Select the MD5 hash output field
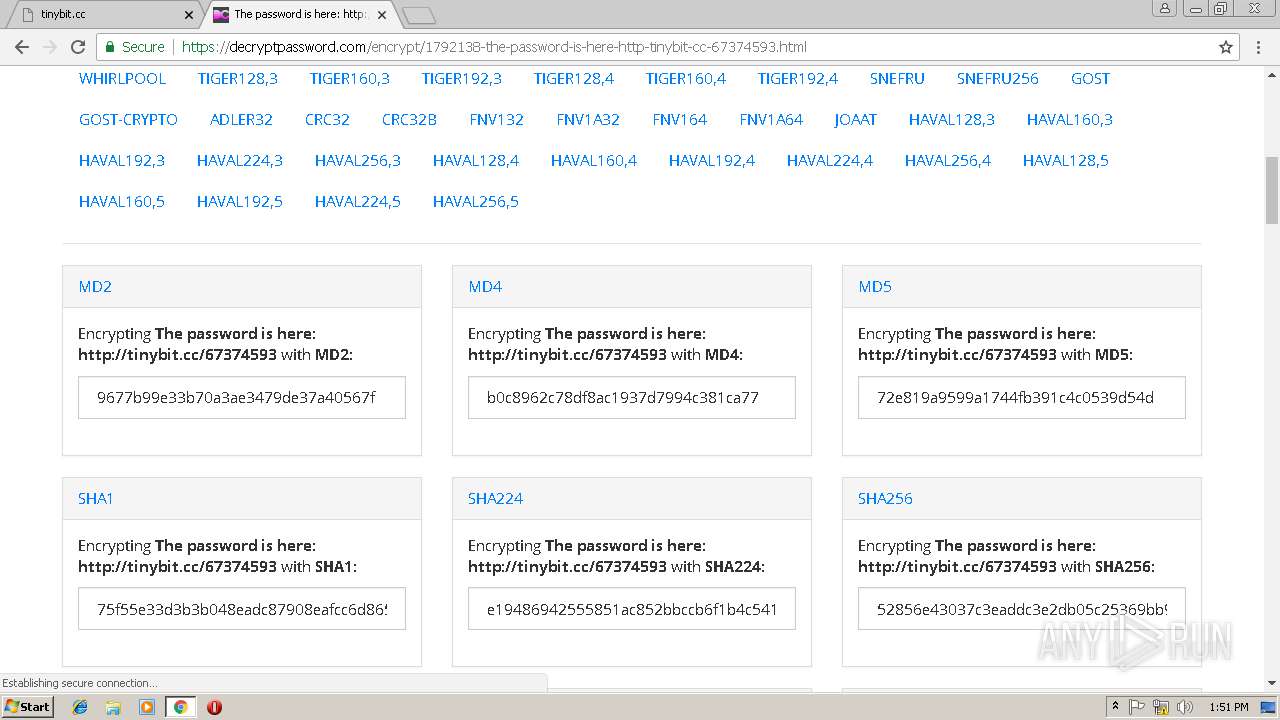 pyautogui.click(x=1022, y=397)
